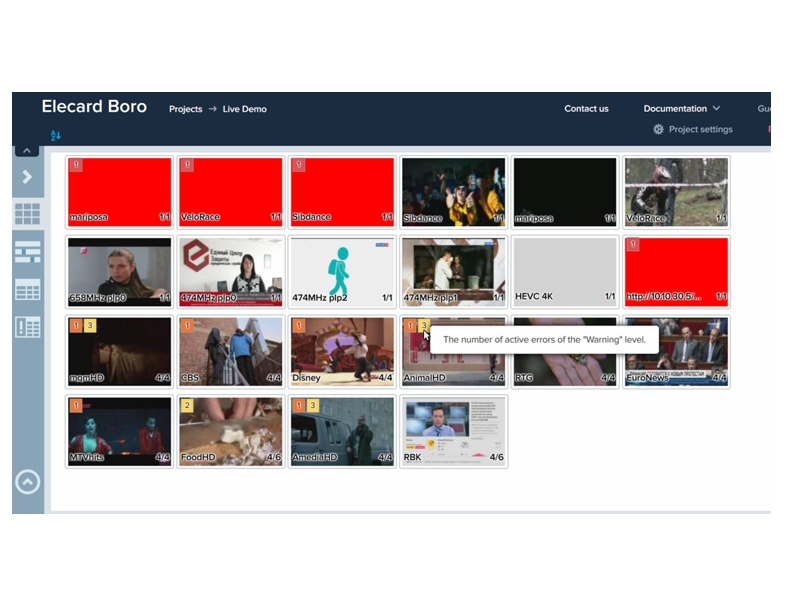Open the table view icon in sidebar
Screen dimensions: 800x600
28,289
